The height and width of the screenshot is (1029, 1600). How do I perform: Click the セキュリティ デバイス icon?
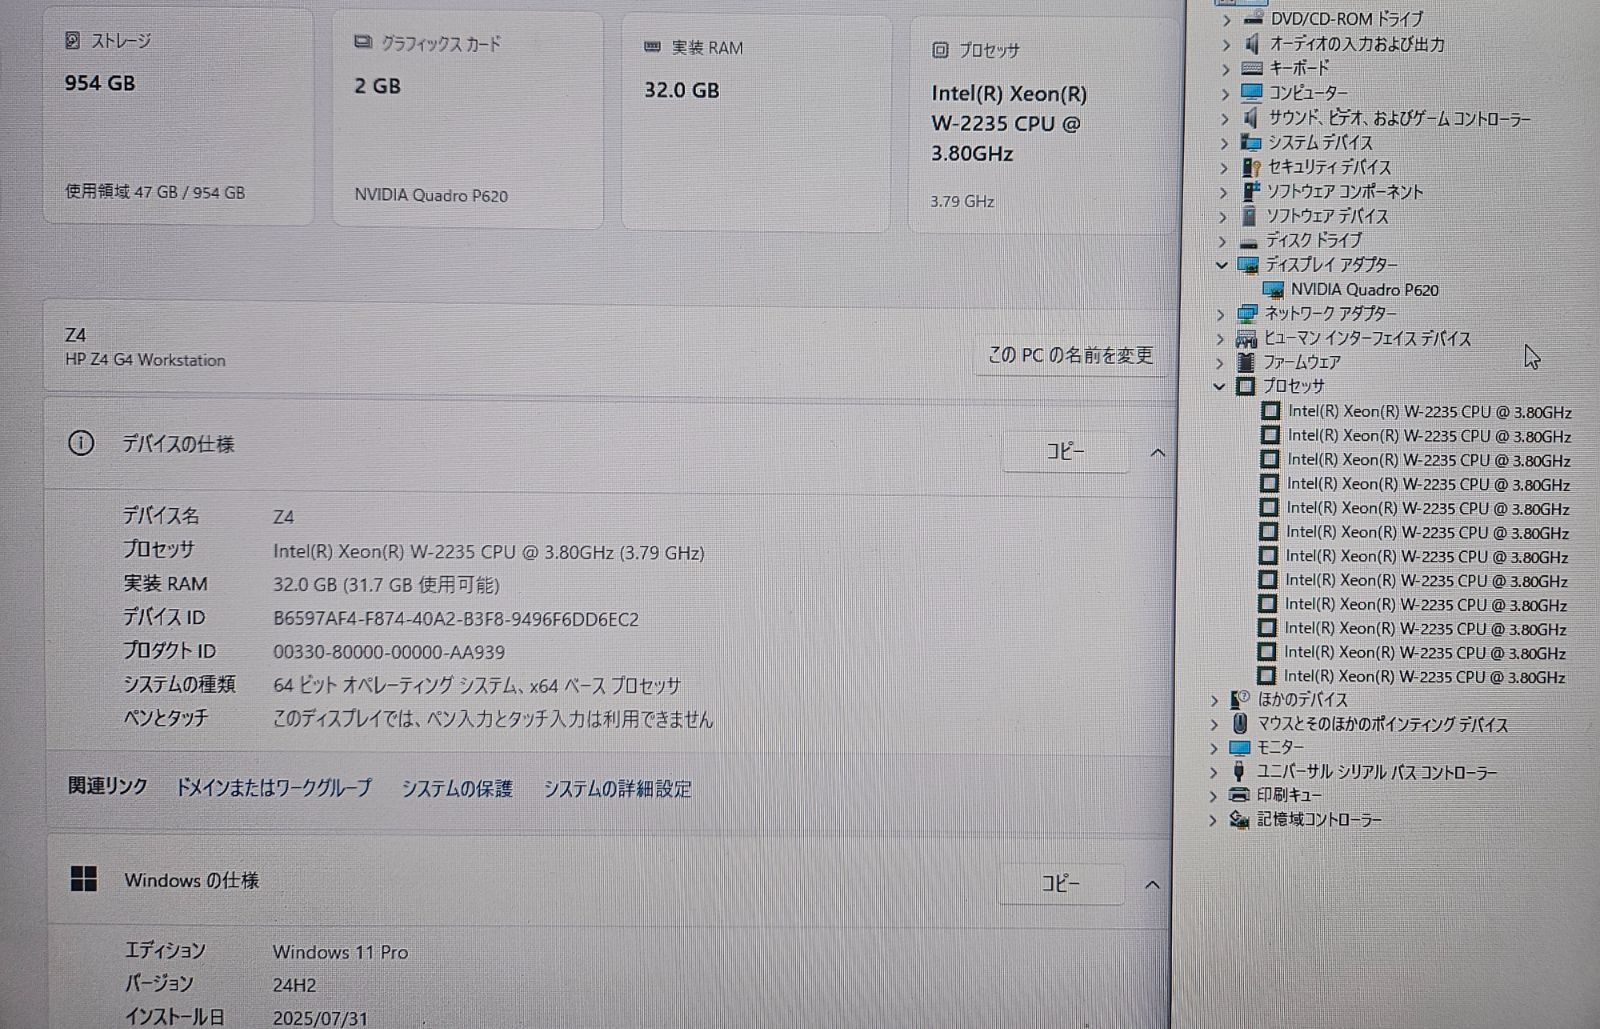click(x=1252, y=167)
